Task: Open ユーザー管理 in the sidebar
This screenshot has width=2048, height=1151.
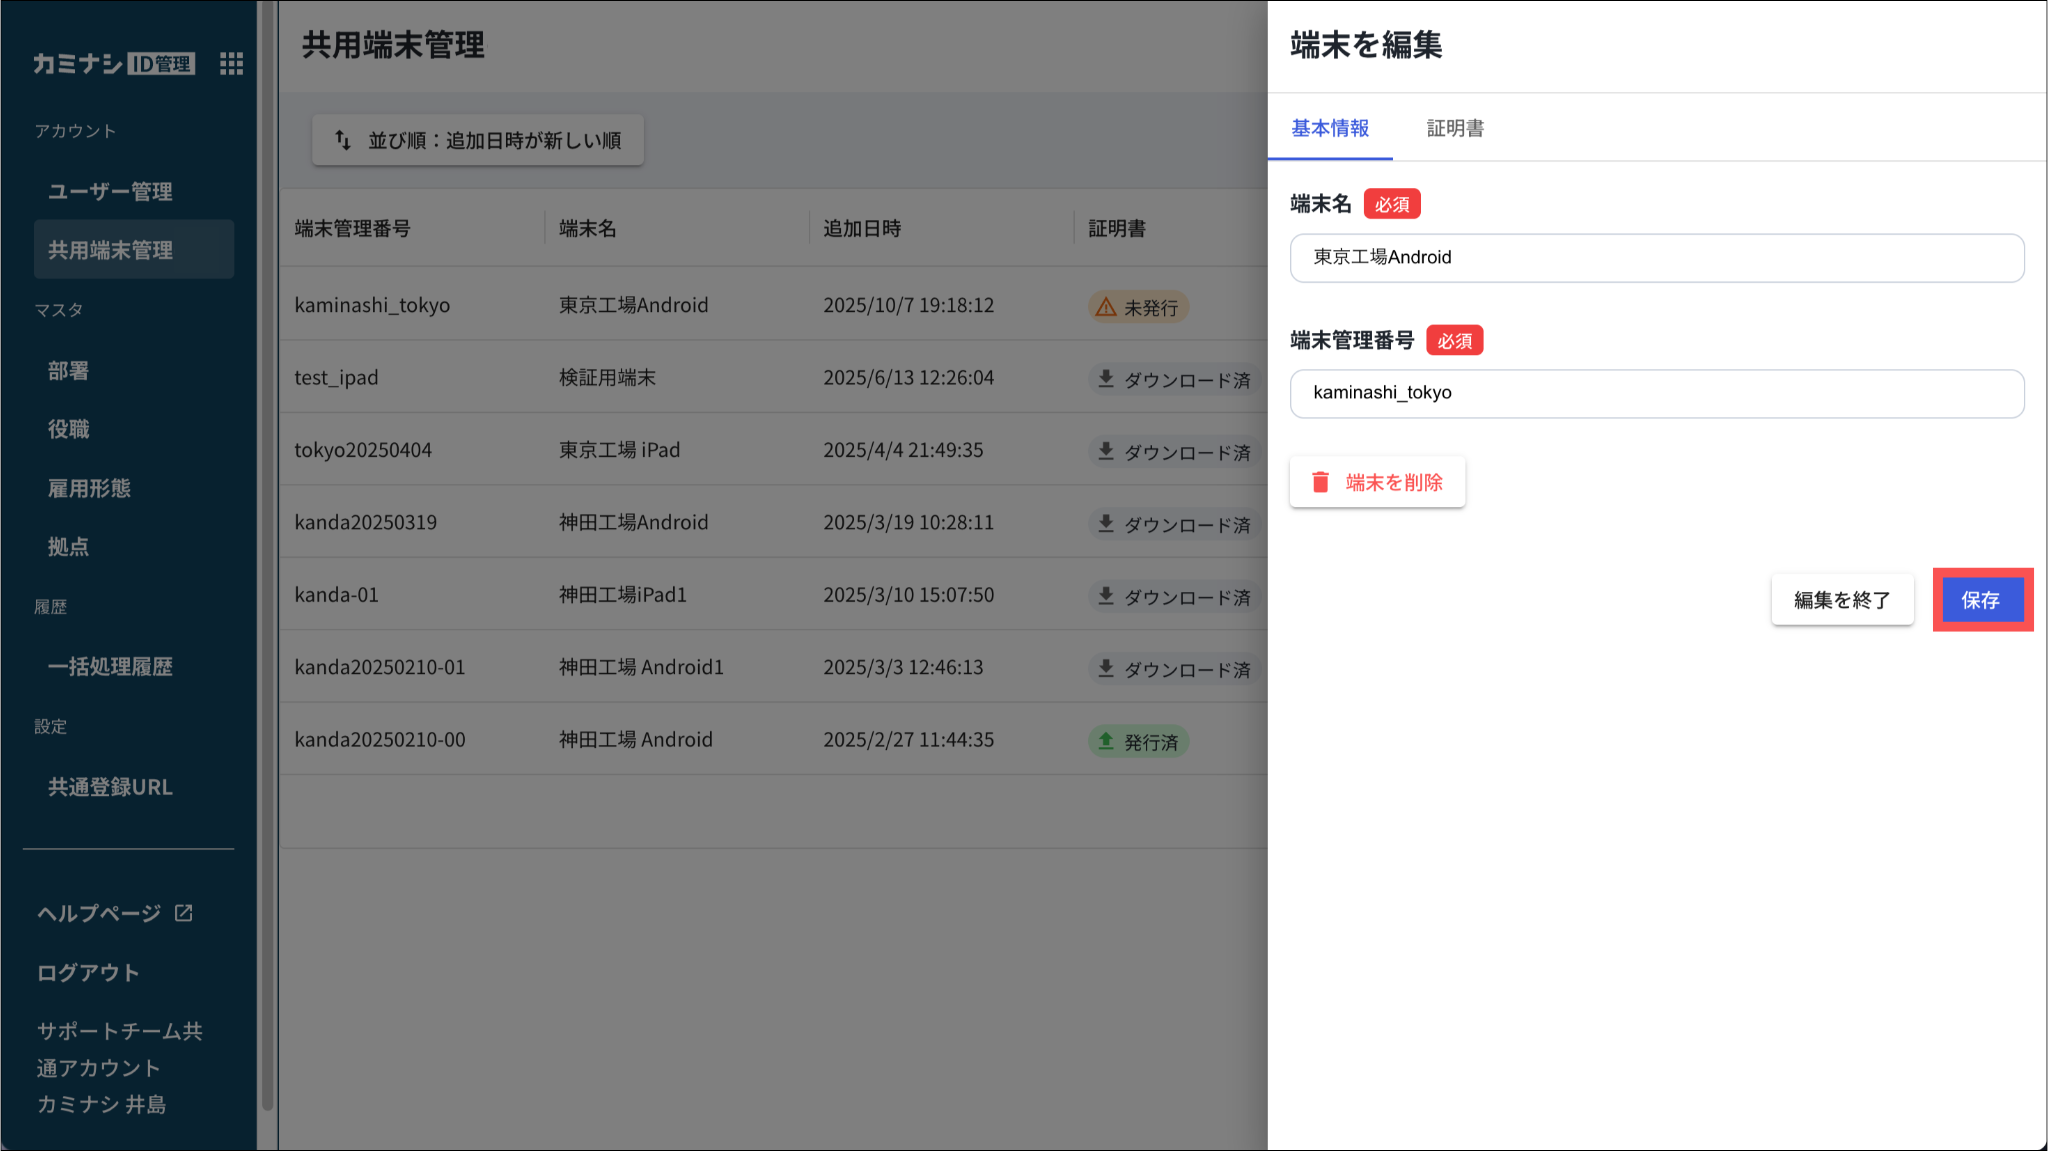Action: (x=111, y=191)
